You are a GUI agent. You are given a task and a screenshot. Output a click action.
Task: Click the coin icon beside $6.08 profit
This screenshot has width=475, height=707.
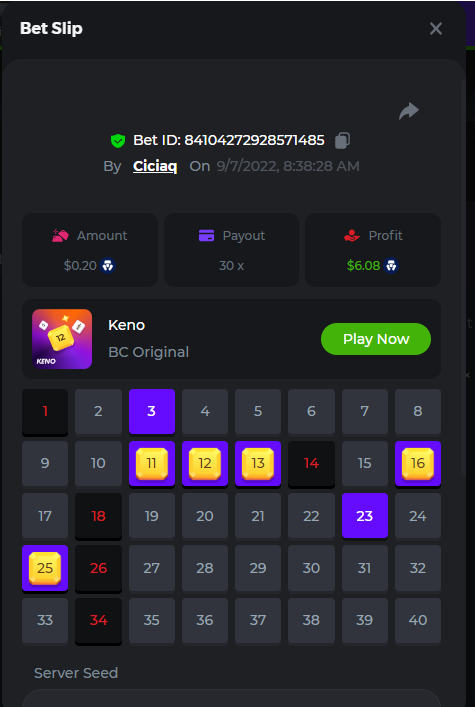point(391,266)
